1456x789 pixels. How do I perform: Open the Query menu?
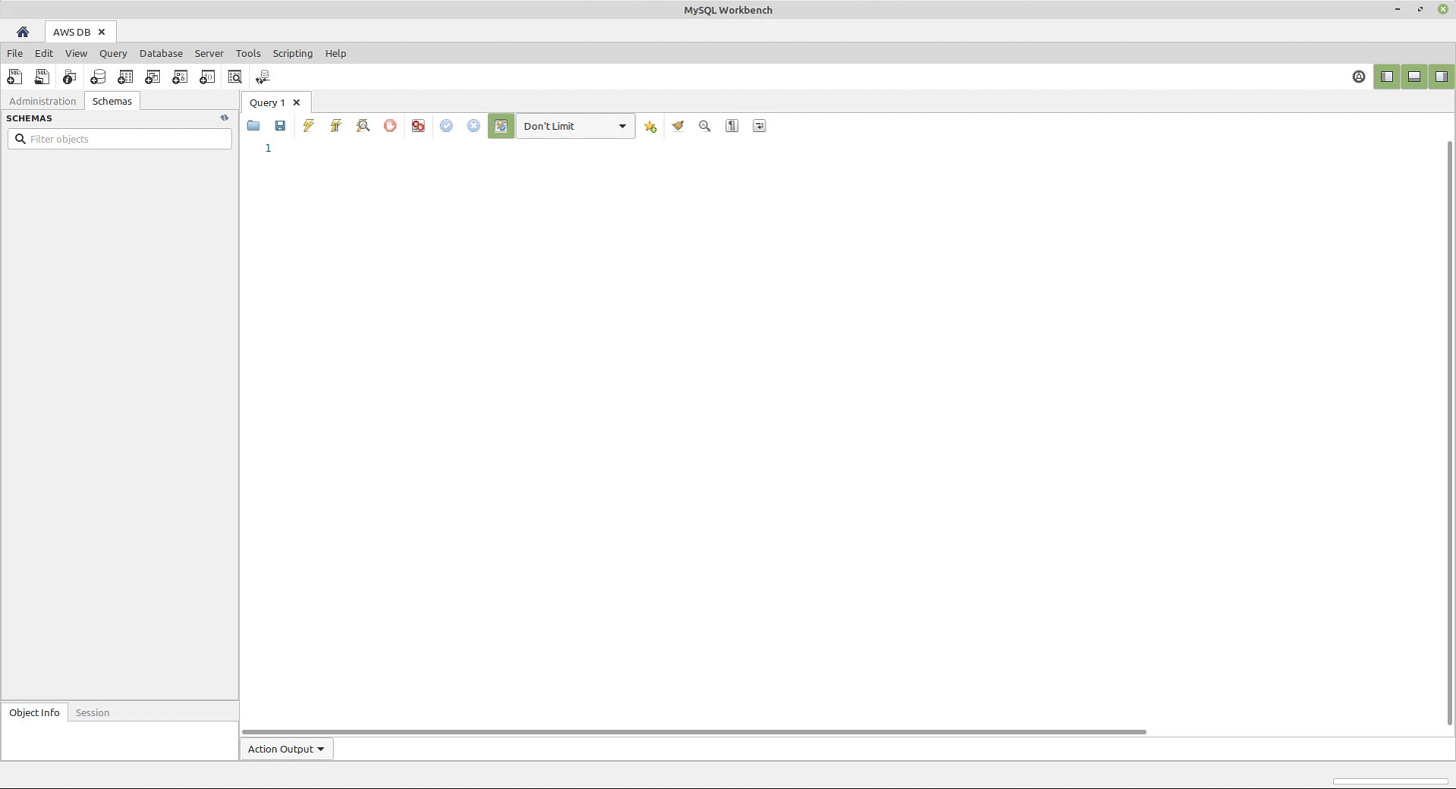coord(112,53)
